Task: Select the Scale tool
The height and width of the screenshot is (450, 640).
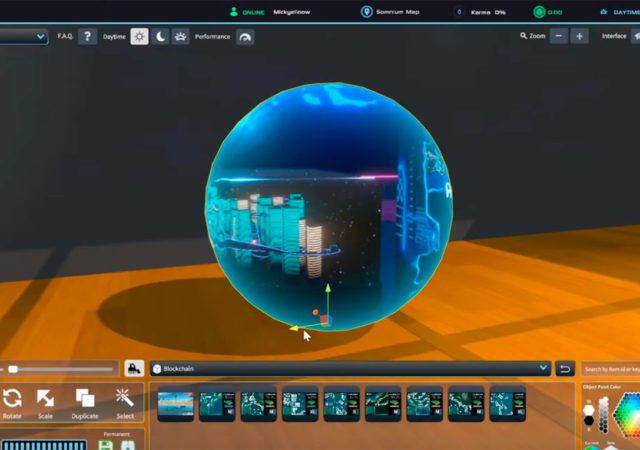Action: pyautogui.click(x=45, y=402)
